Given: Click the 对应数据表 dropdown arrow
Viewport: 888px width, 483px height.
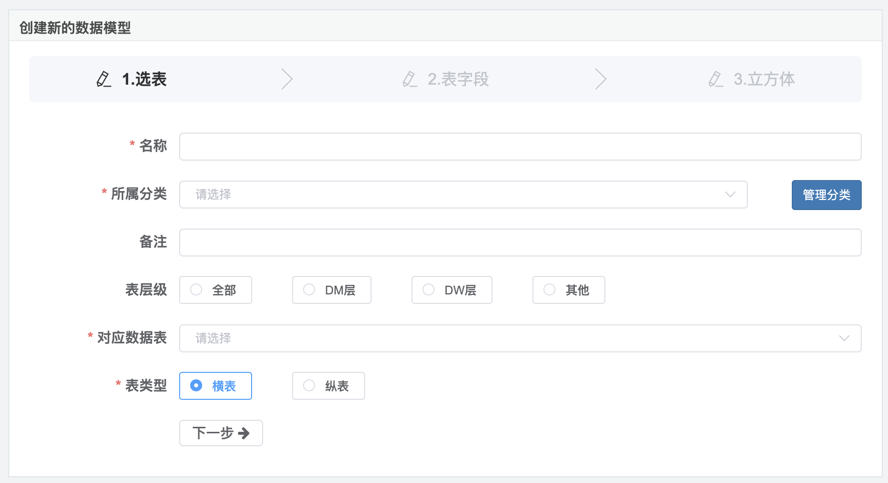Looking at the screenshot, I should pos(844,338).
